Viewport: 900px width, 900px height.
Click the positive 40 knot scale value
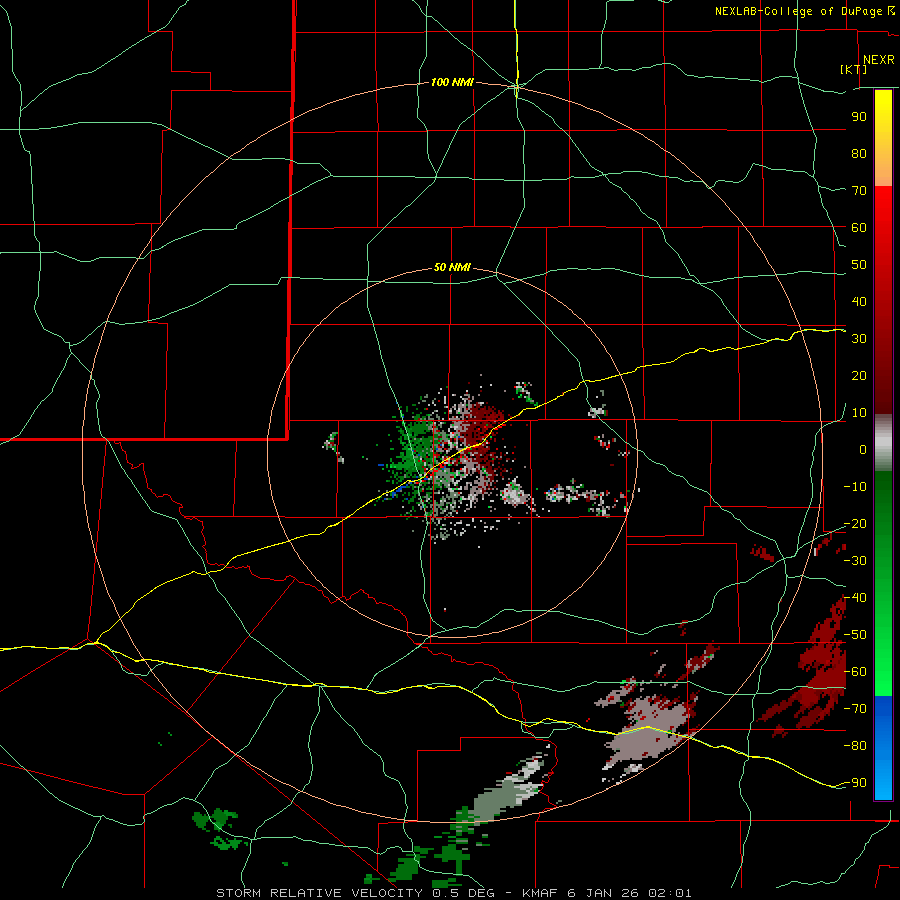(859, 301)
